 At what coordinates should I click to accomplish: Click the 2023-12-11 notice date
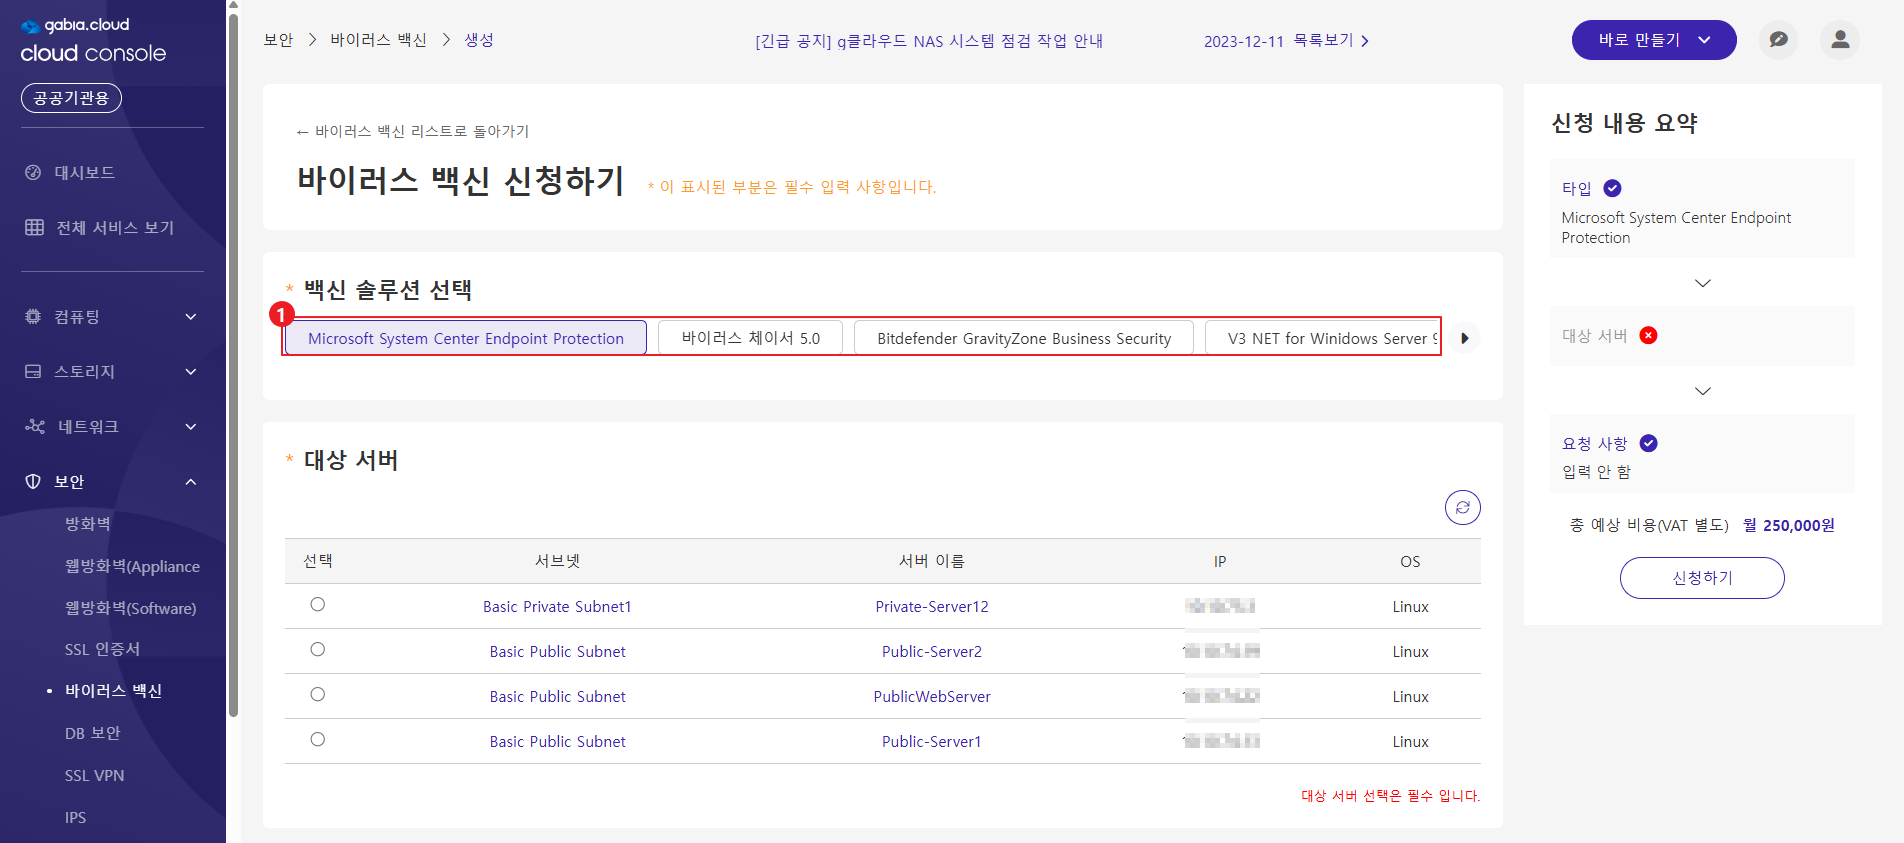pos(1243,41)
